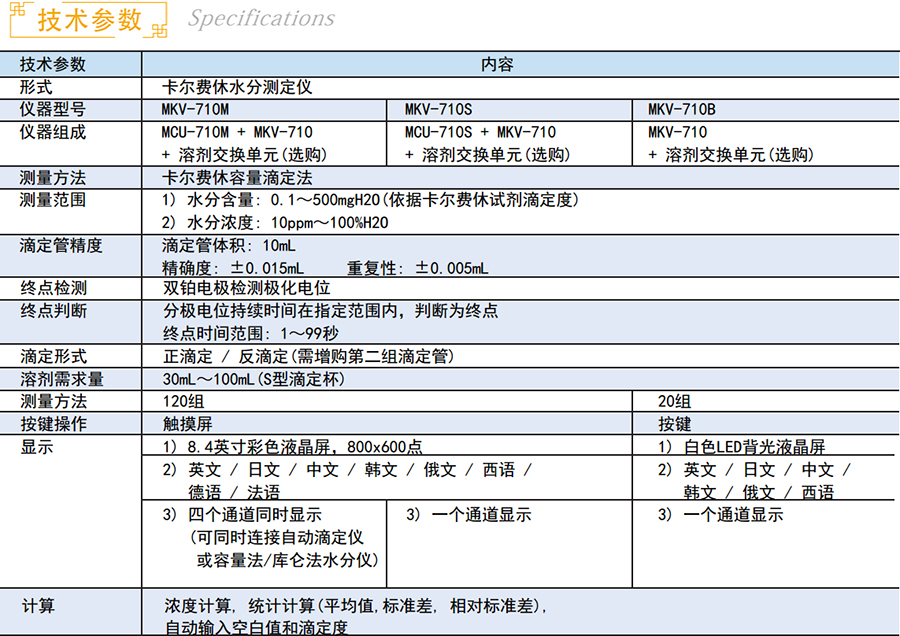Click the 卡尔费休水分测定仪 text
Viewport: 900px width, 636px height.
(x=237, y=87)
